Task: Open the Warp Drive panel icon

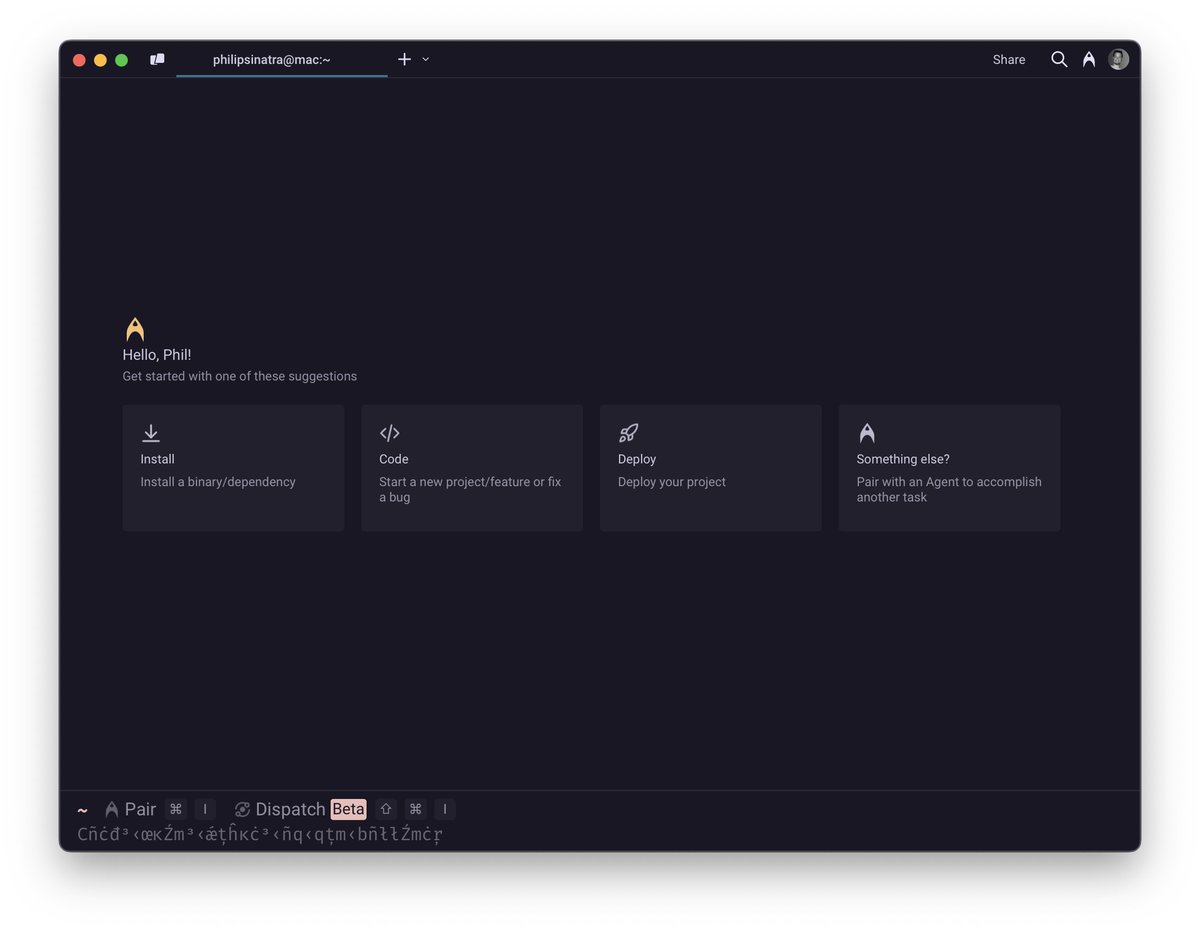Action: [x=157, y=60]
